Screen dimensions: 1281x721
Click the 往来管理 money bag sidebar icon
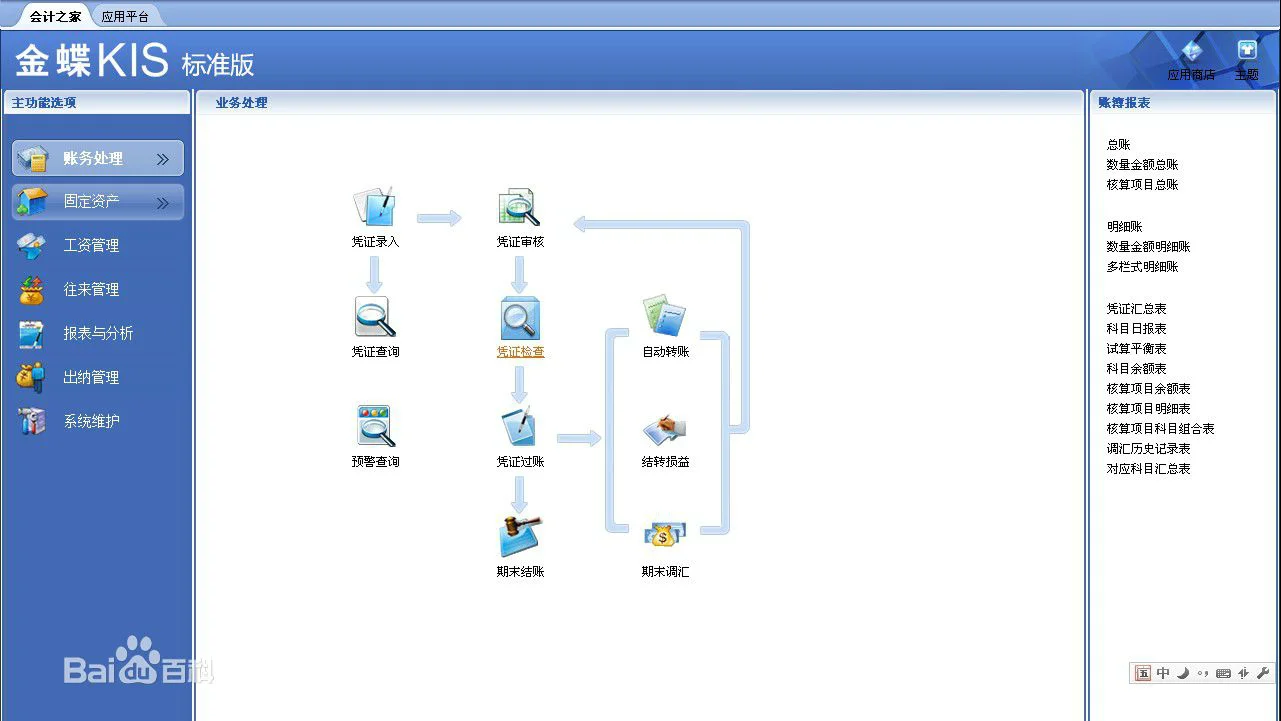coord(31,290)
